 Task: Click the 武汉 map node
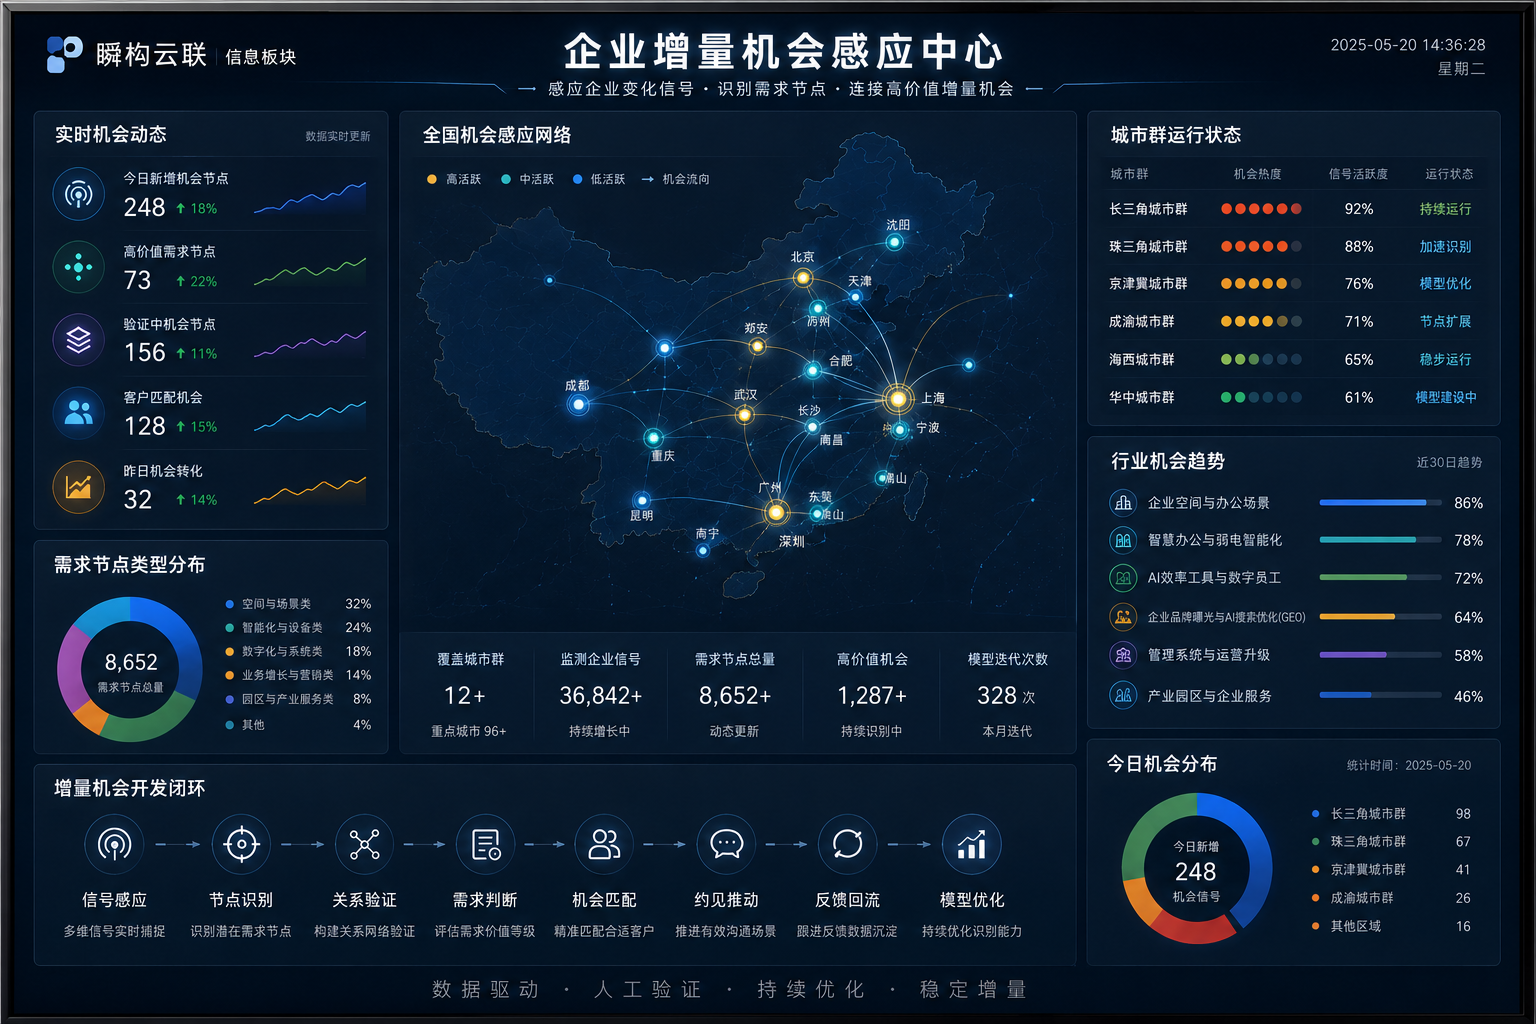[x=744, y=414]
